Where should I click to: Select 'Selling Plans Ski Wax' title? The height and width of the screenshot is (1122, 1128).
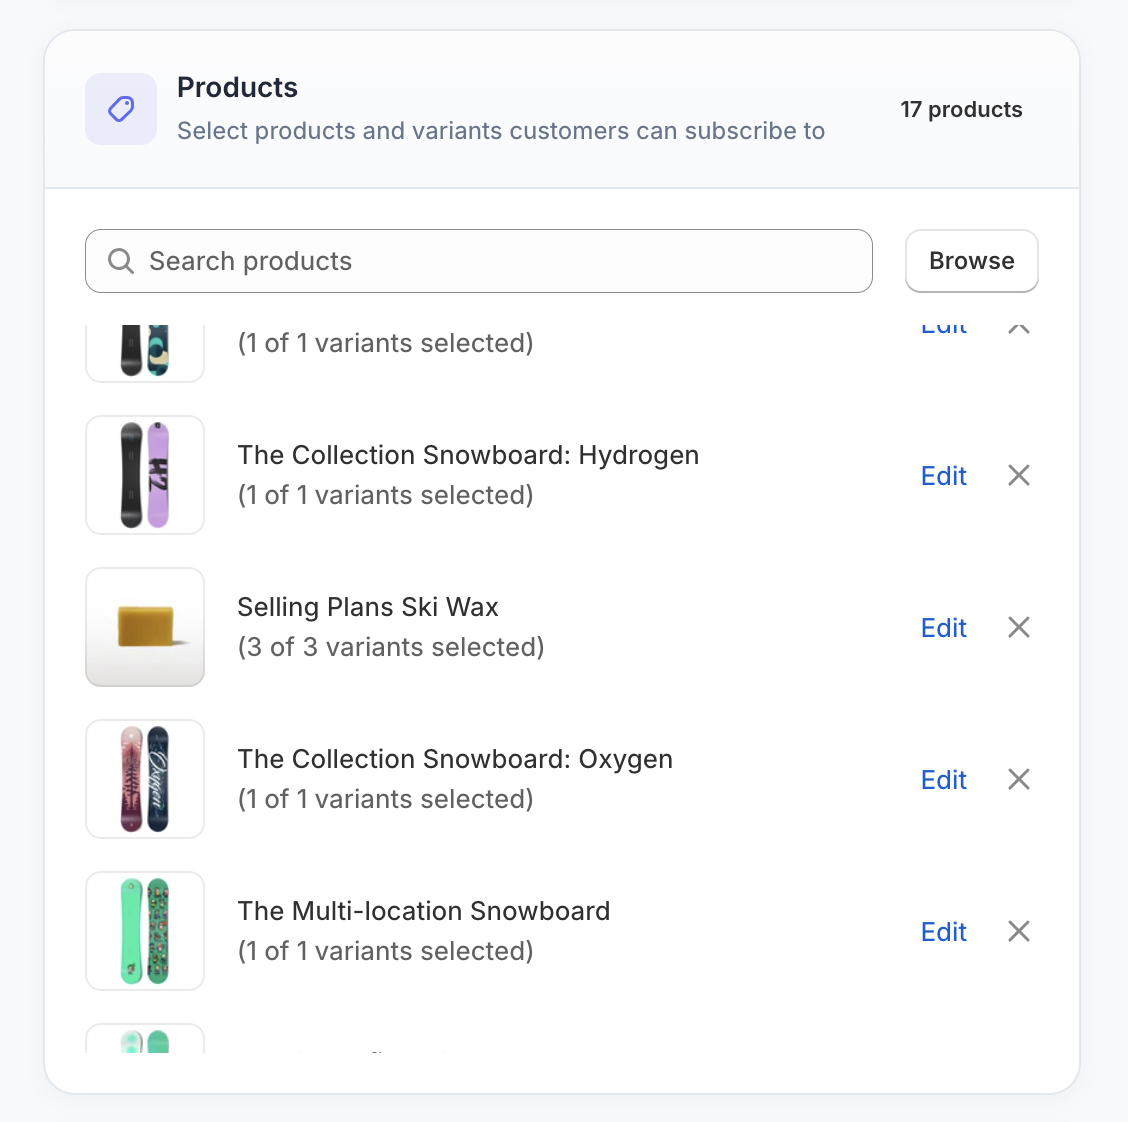point(368,608)
